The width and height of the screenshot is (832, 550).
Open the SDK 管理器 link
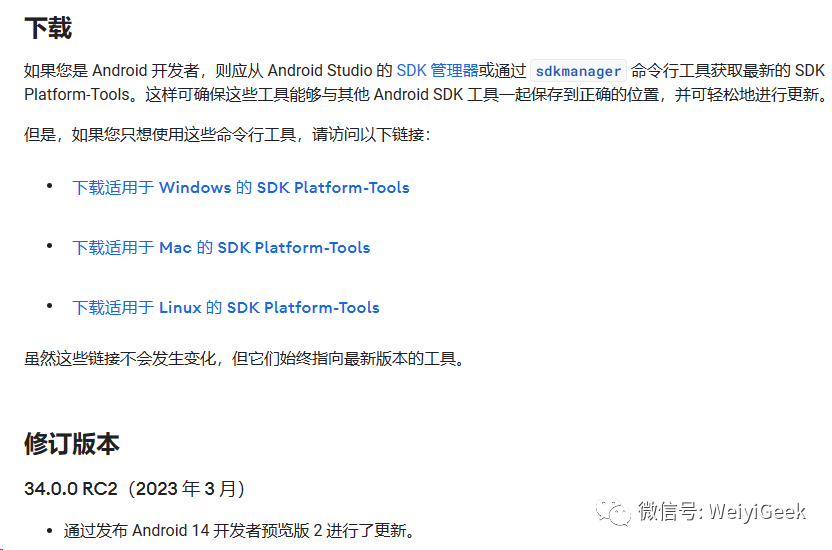tap(437, 70)
